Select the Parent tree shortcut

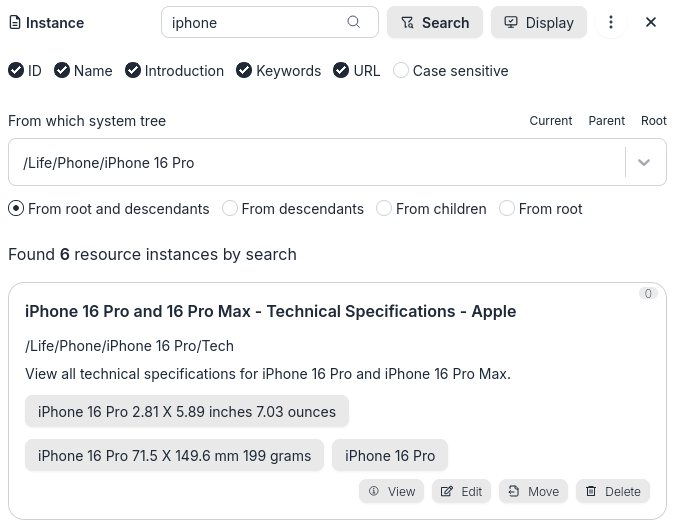pos(606,120)
